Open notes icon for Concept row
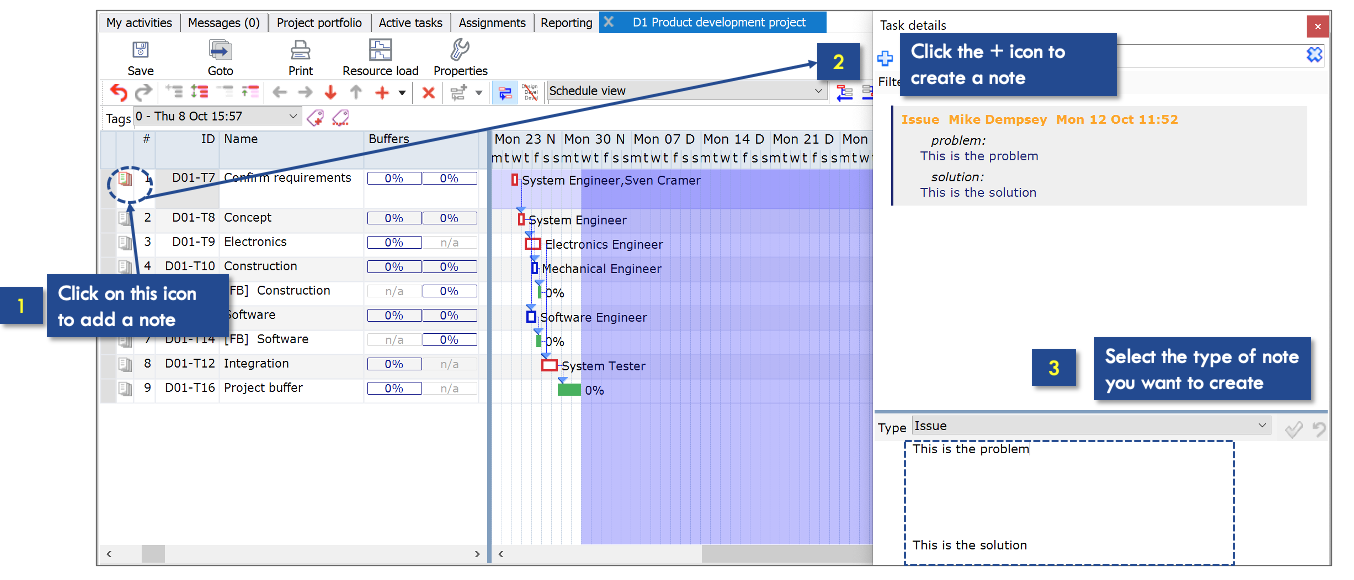The height and width of the screenshot is (580, 1354). click(x=125, y=218)
